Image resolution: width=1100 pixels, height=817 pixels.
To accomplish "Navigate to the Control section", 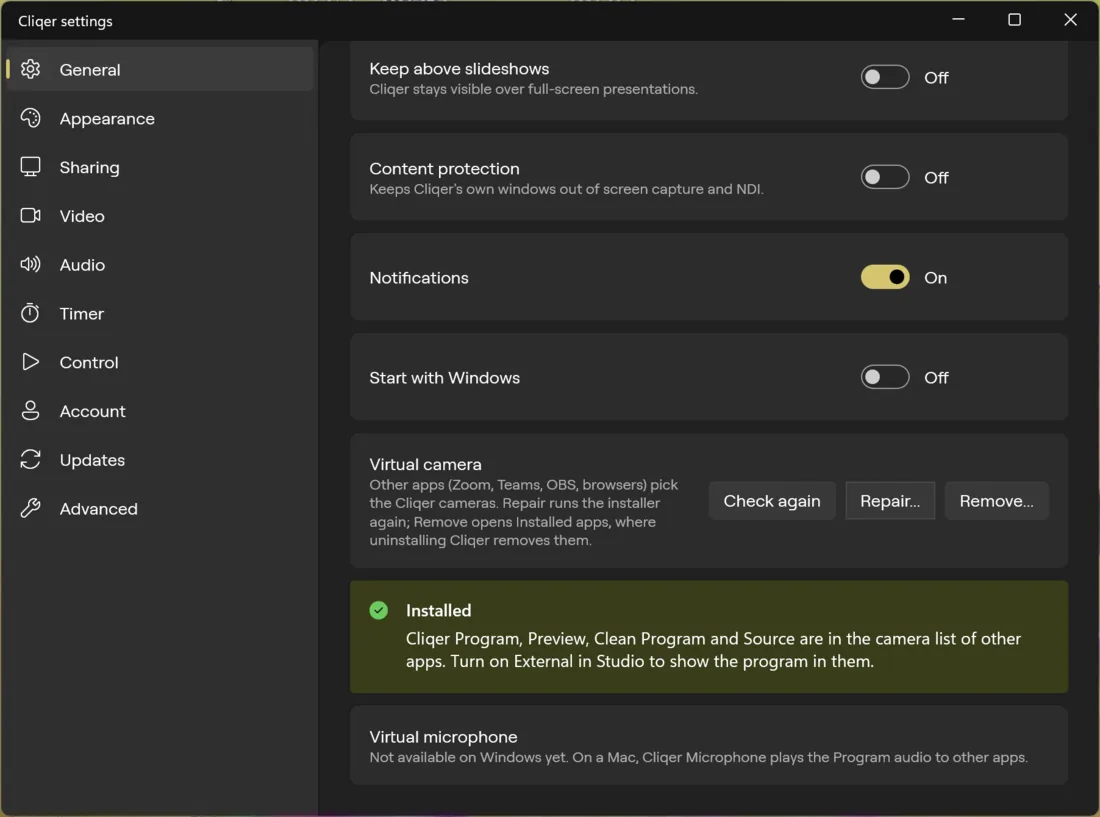I will 160,362.
